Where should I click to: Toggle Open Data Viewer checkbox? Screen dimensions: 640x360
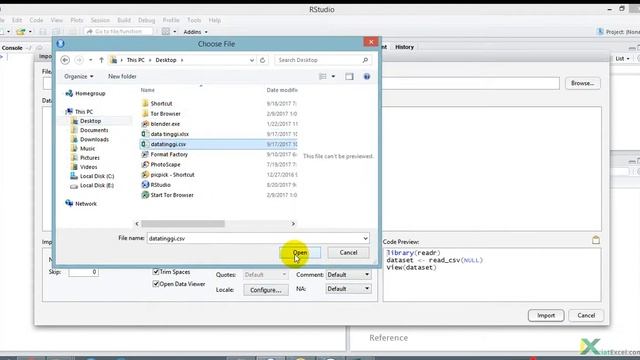pyautogui.click(x=156, y=284)
